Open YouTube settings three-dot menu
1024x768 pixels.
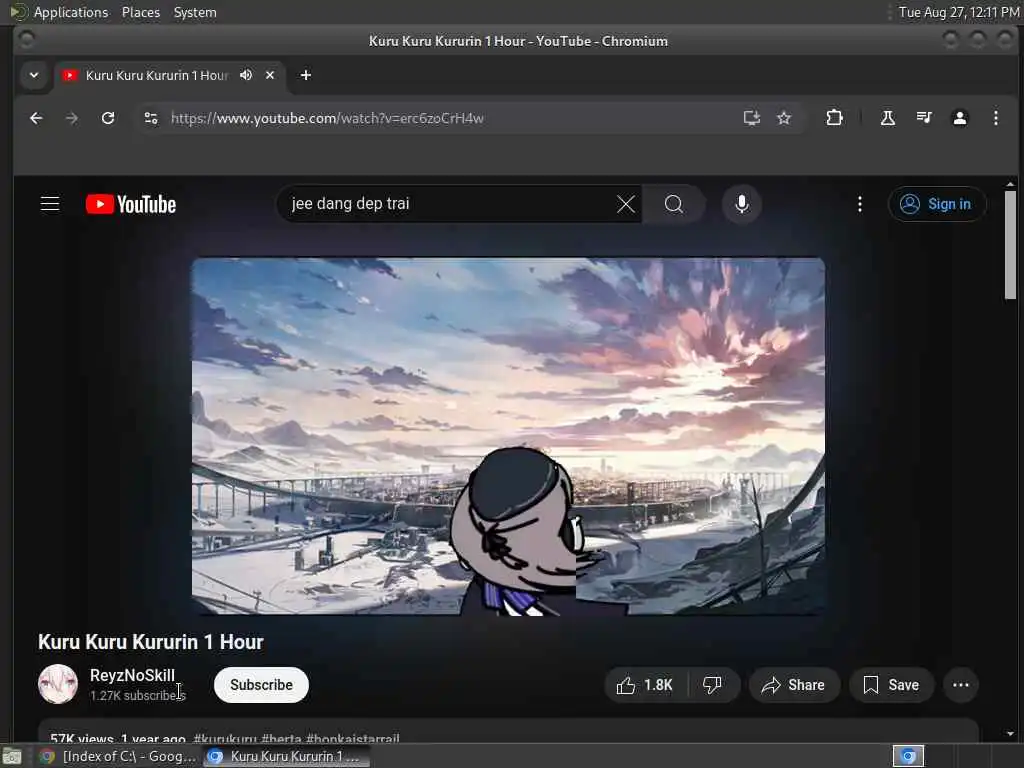click(x=859, y=204)
